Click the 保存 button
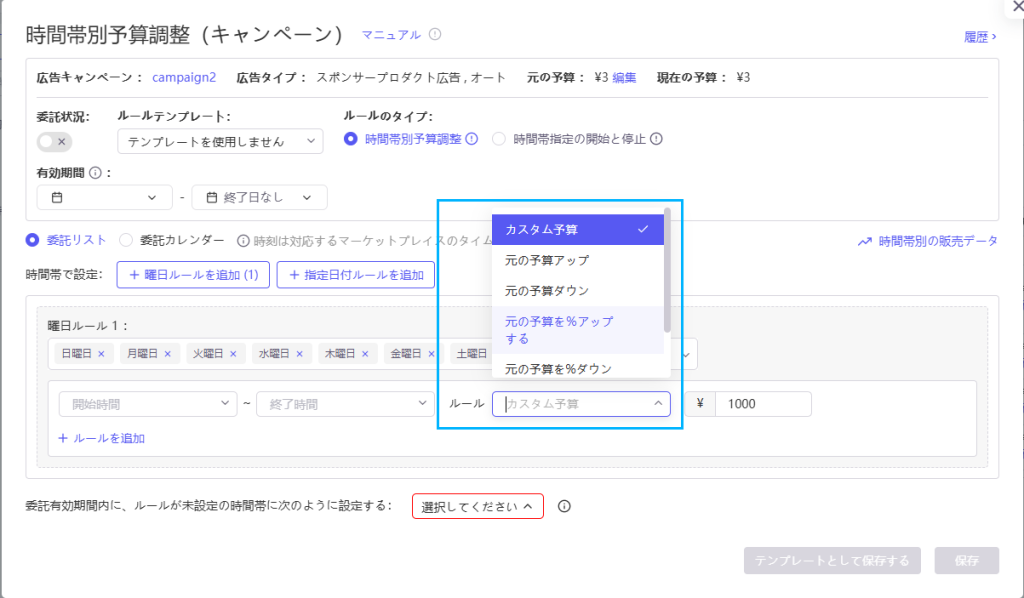This screenshot has height=598, width=1024. coord(967,561)
